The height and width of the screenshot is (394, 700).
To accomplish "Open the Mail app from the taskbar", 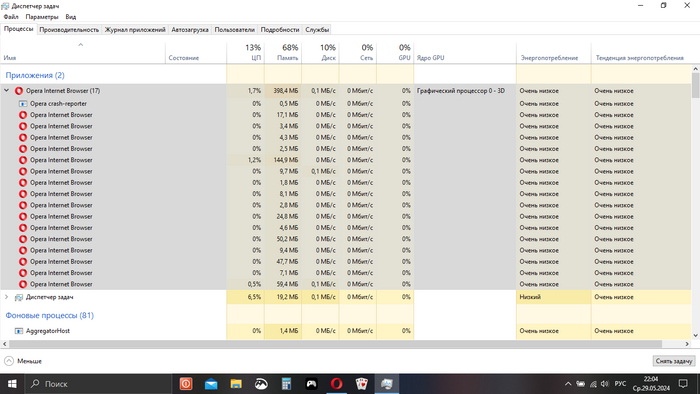I will point(211,384).
